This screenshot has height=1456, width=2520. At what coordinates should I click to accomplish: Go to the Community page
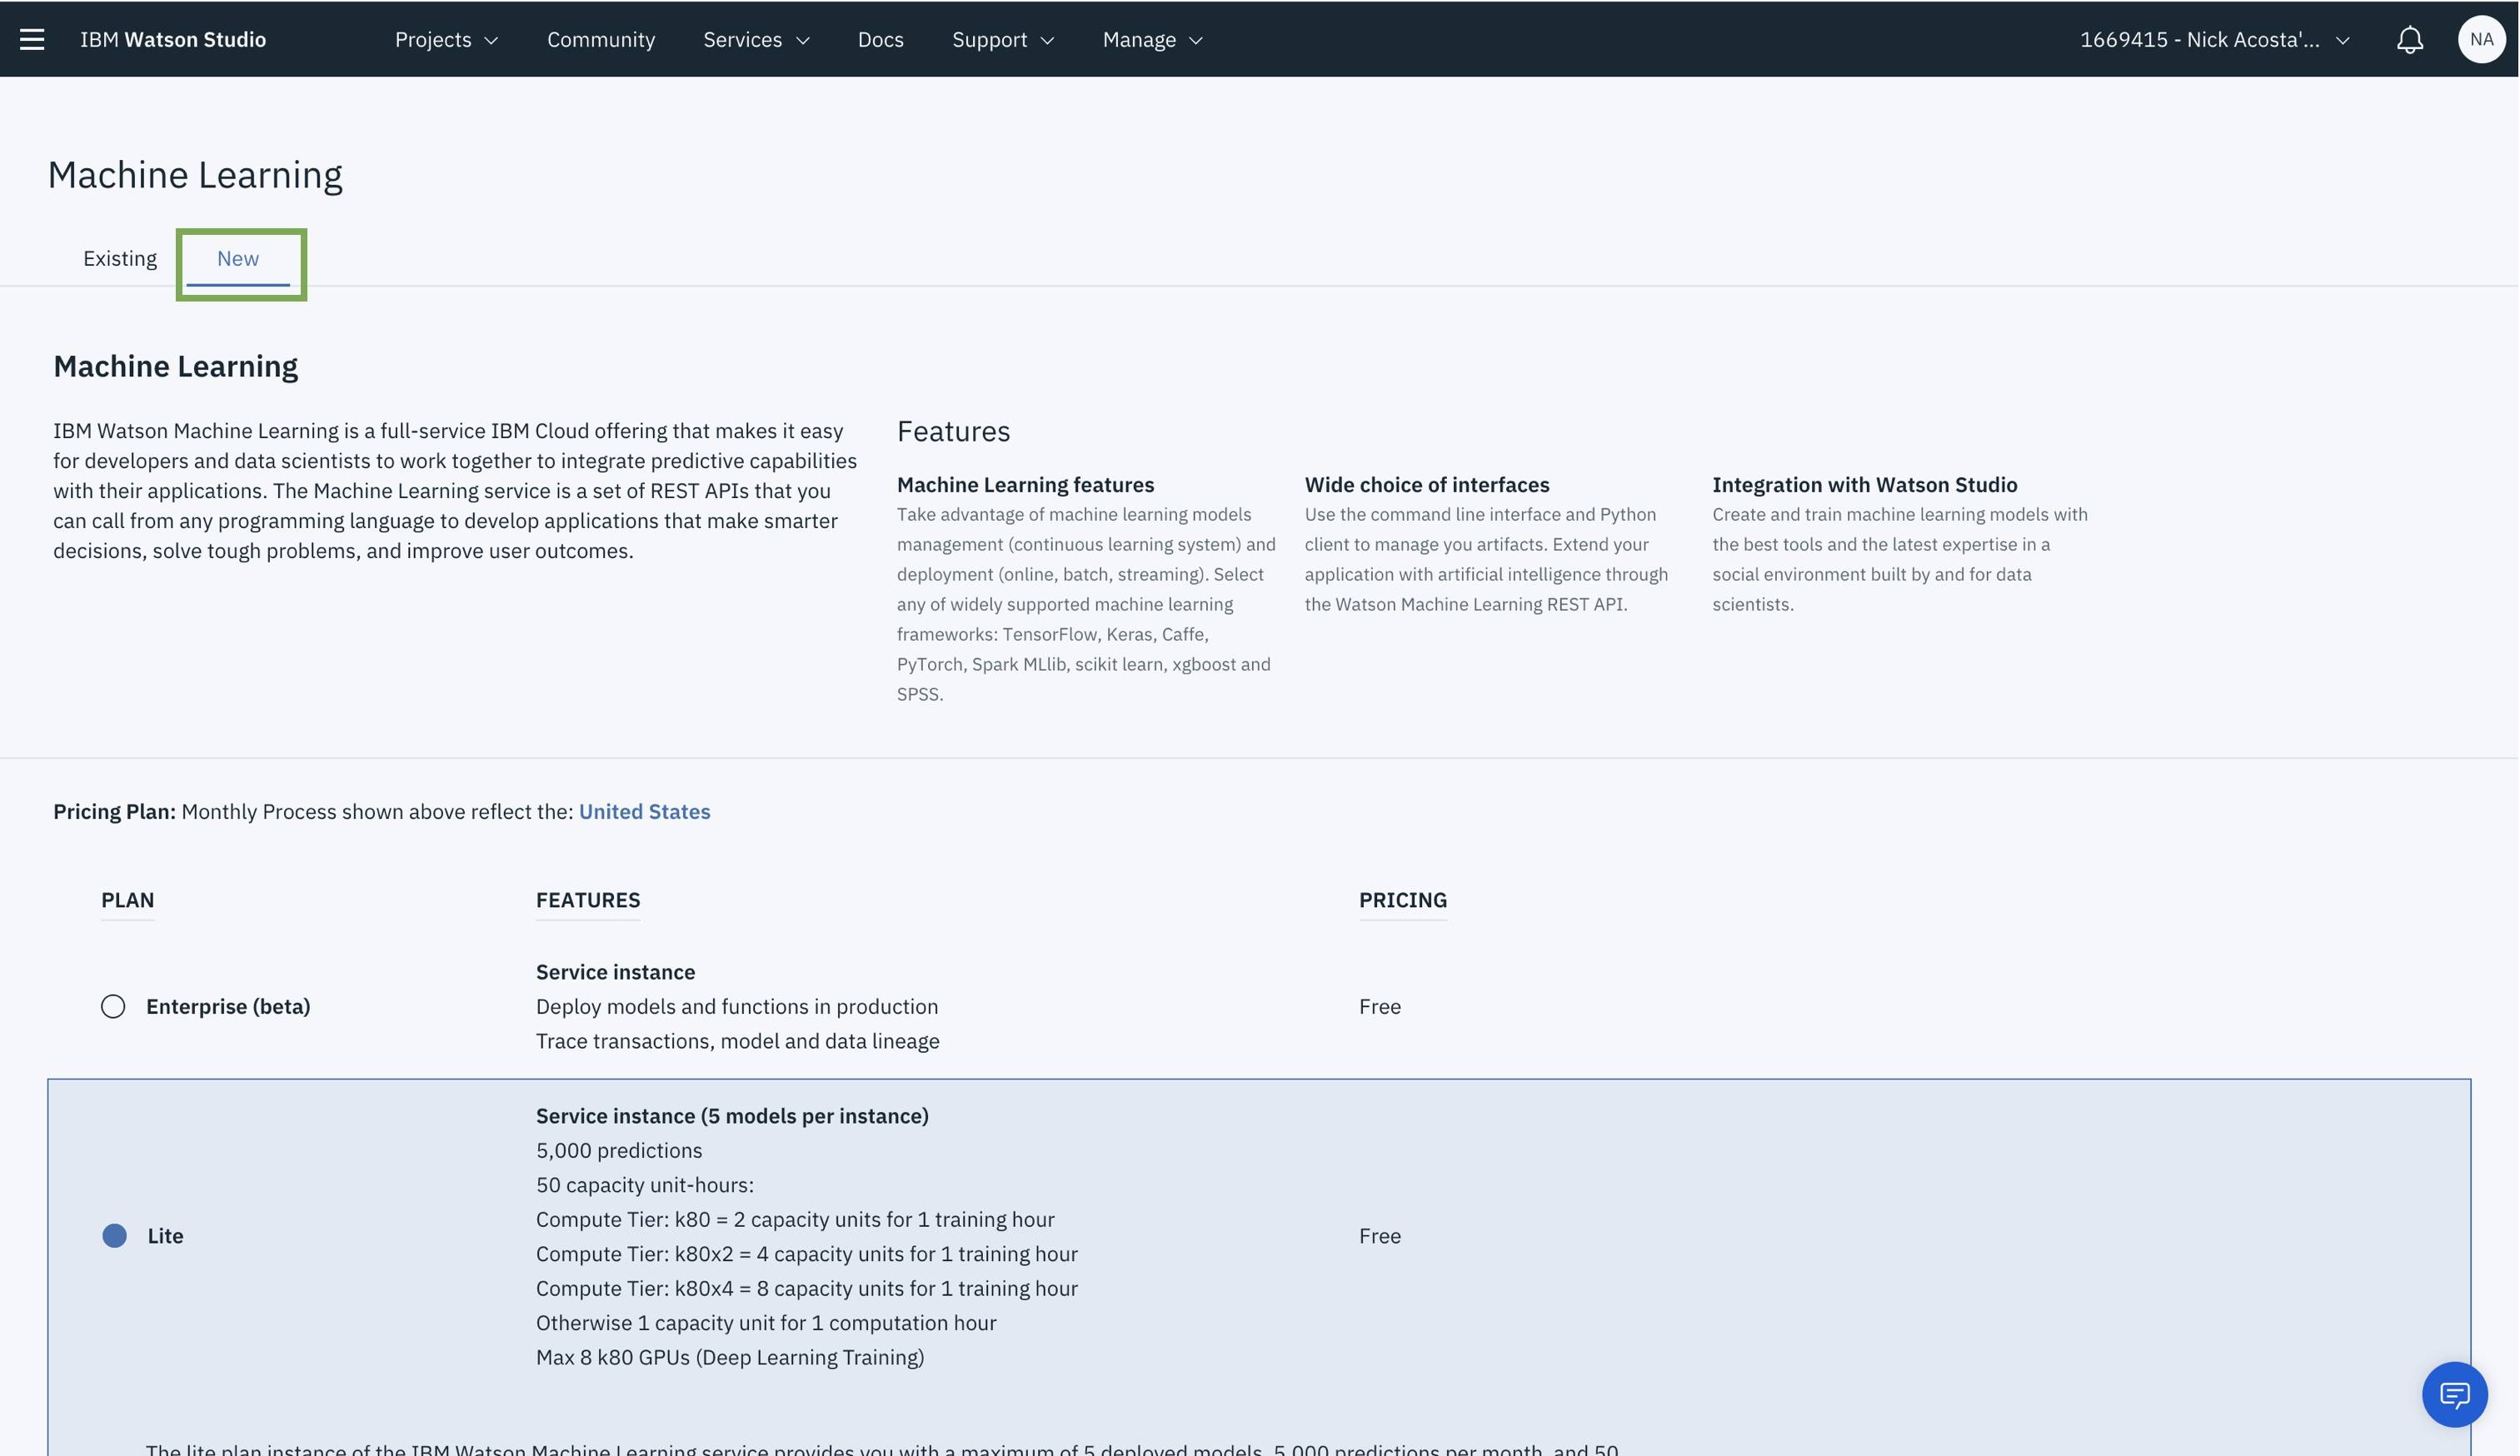601,39
